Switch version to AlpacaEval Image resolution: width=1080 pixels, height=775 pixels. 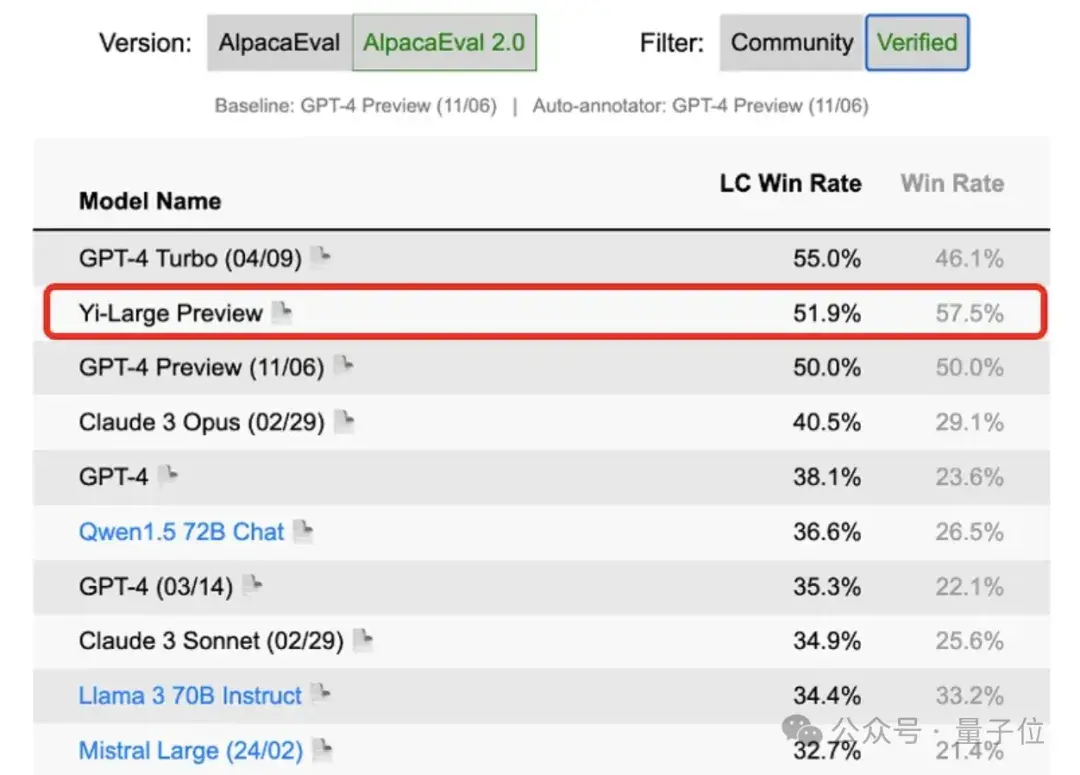[x=280, y=43]
